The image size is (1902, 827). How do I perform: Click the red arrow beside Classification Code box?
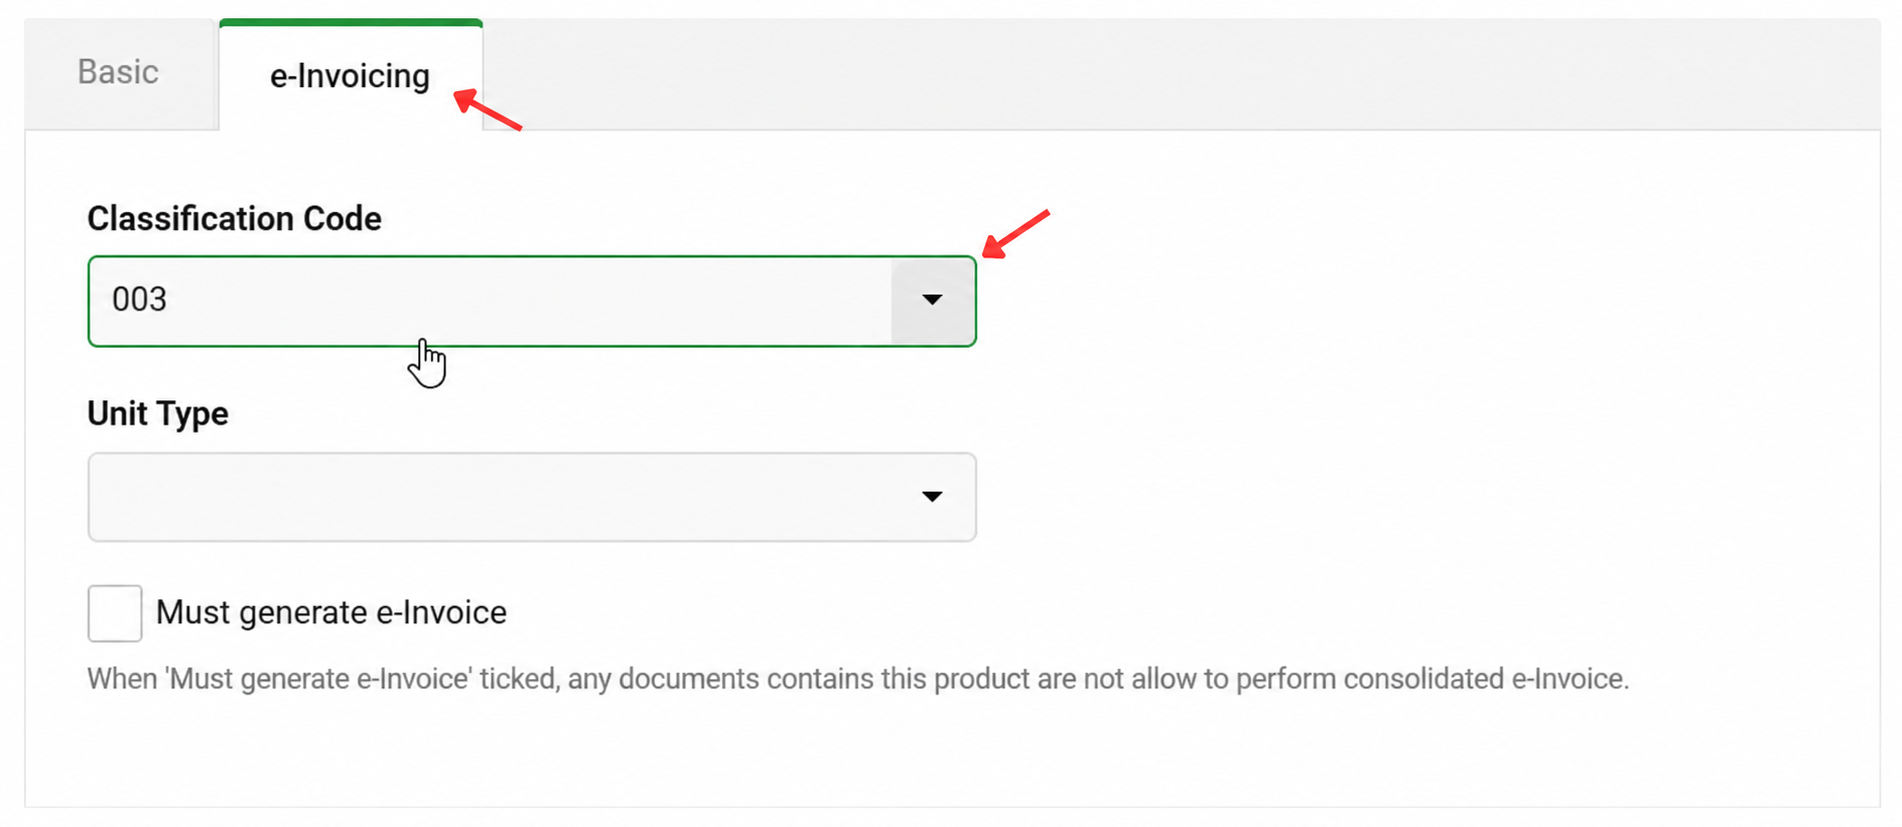pos(1016,234)
